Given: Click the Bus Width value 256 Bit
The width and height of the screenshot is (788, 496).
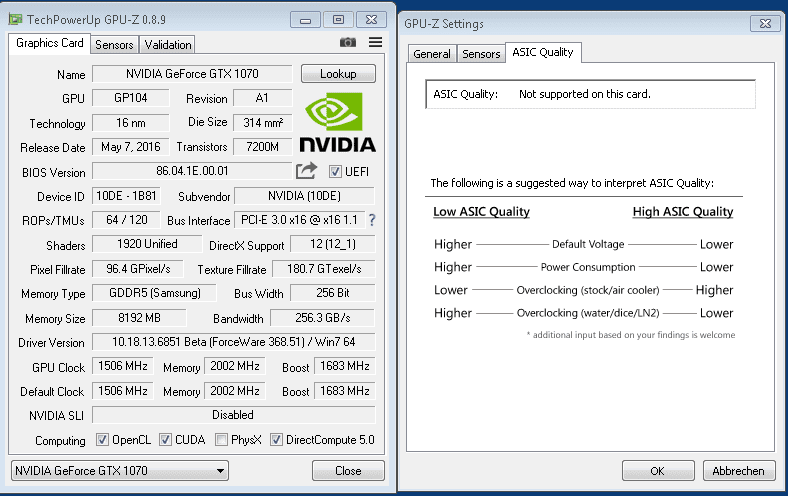Looking at the screenshot, I should tap(333, 293).
